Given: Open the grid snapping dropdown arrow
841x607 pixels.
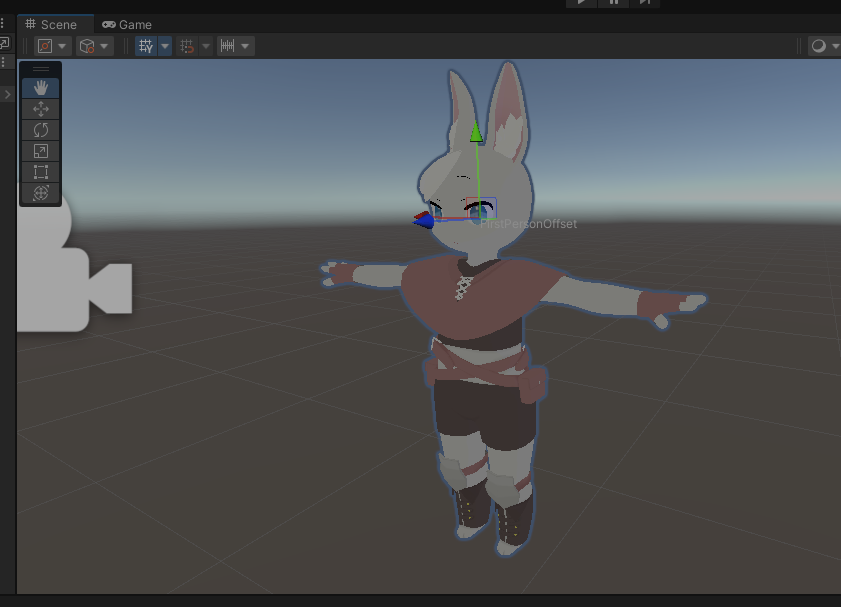Looking at the screenshot, I should pos(206,46).
